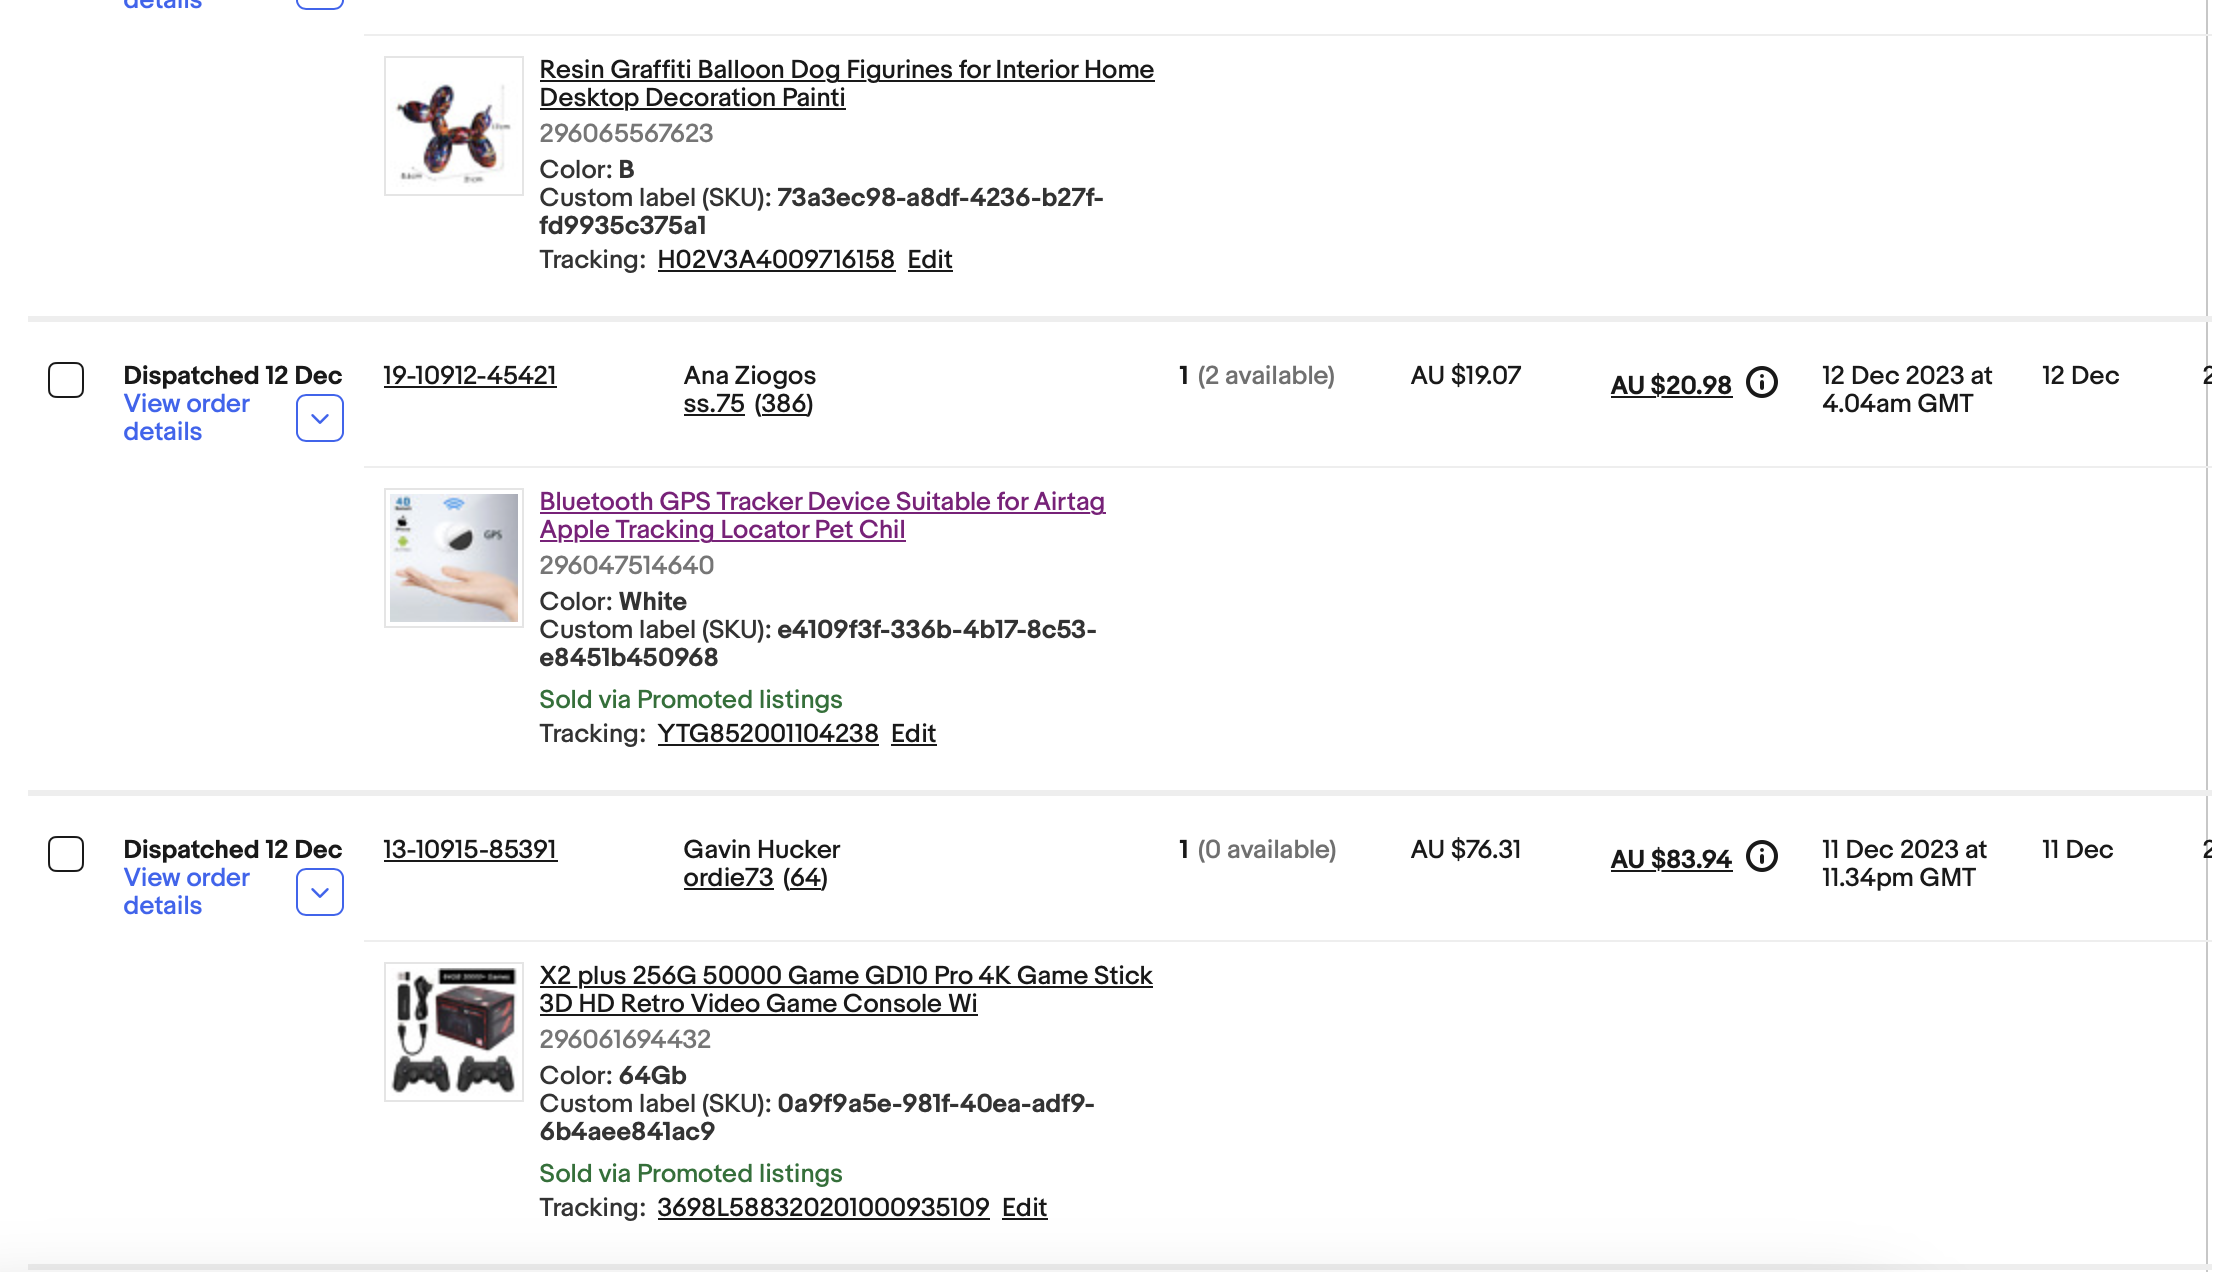Open Bluetooth GPS Tracker product thumbnail
Viewport: 2226px width, 1272px height.
454,558
